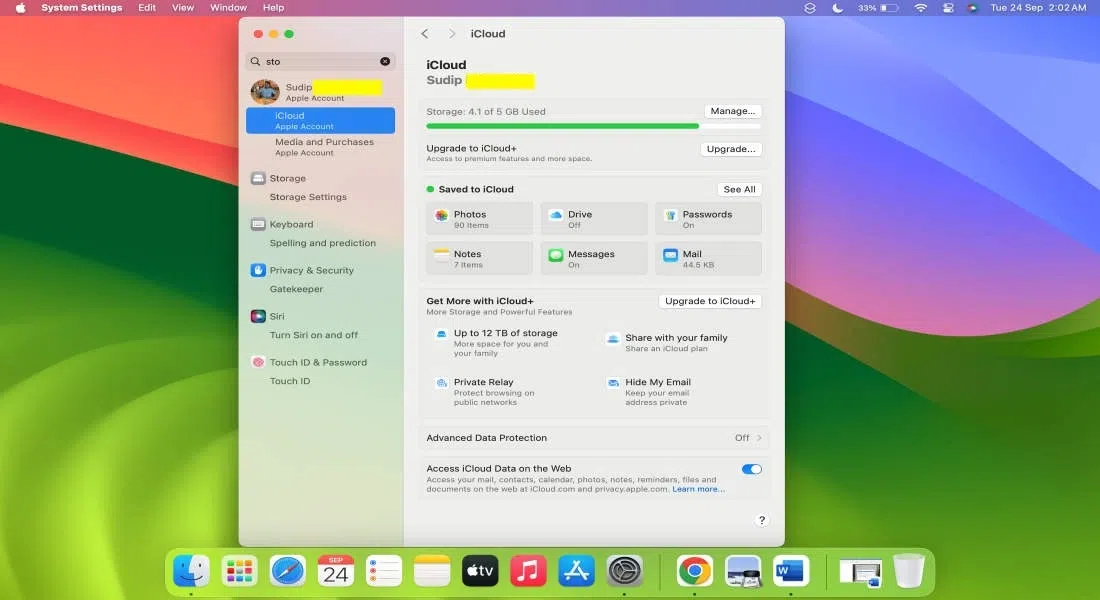Screen dimensions: 1100x600
Task: Open Calendar showing date 24
Action: point(335,571)
